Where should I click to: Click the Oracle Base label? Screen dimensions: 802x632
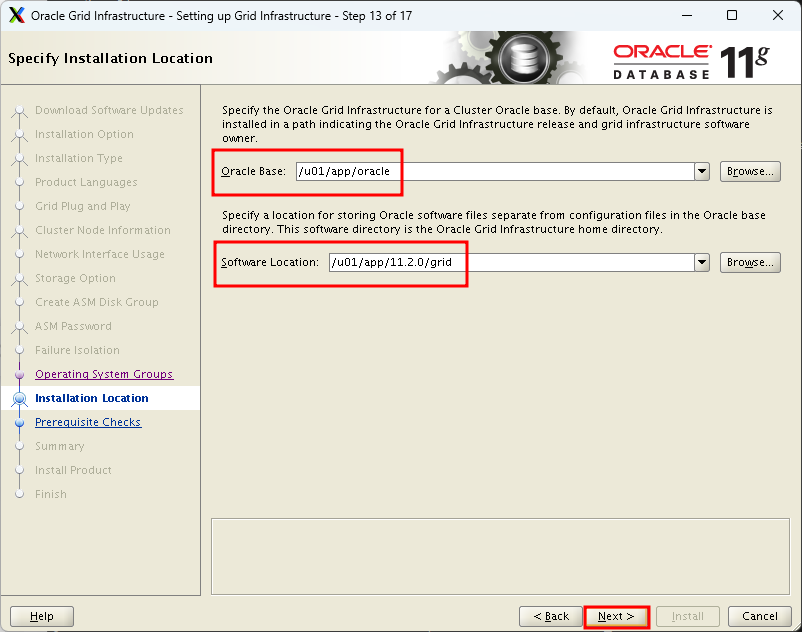coord(253,171)
